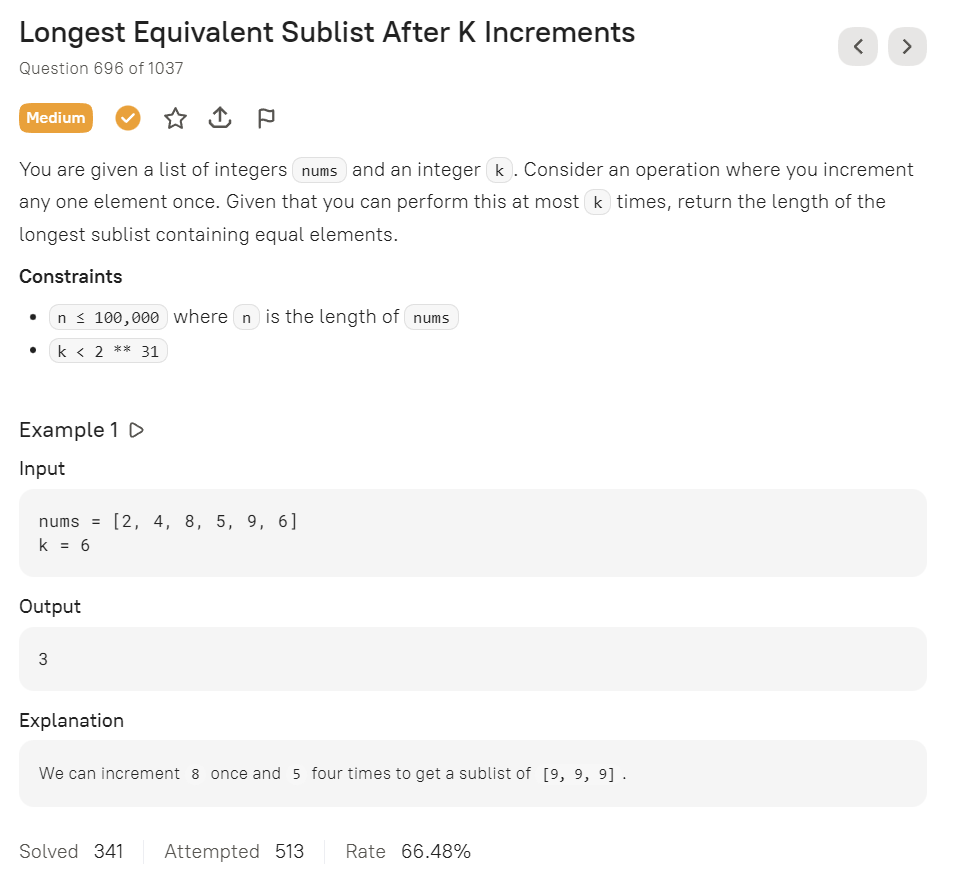The height and width of the screenshot is (869, 956).
Task: Click the Question 696 of 1037 text
Action: click(x=101, y=68)
